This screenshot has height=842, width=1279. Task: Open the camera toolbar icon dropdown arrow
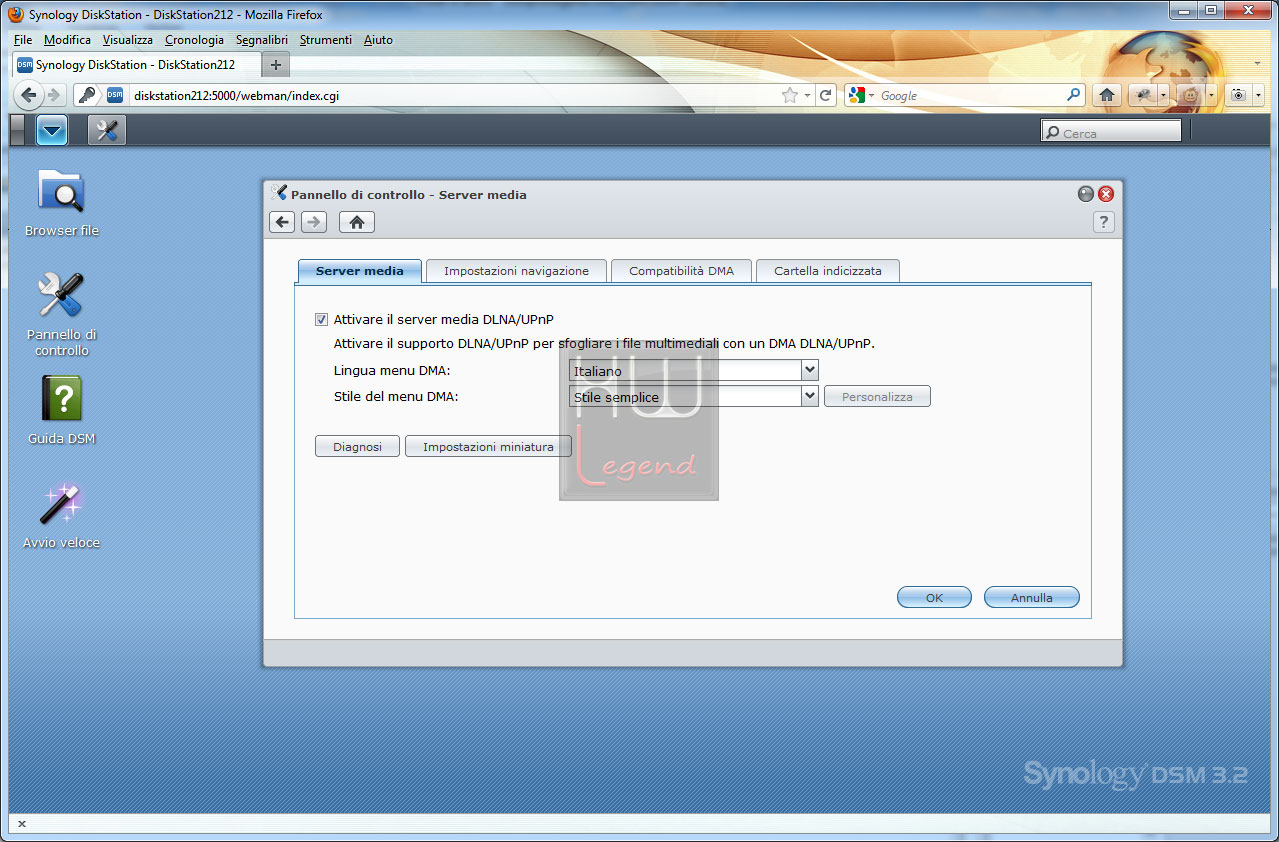click(1258, 95)
